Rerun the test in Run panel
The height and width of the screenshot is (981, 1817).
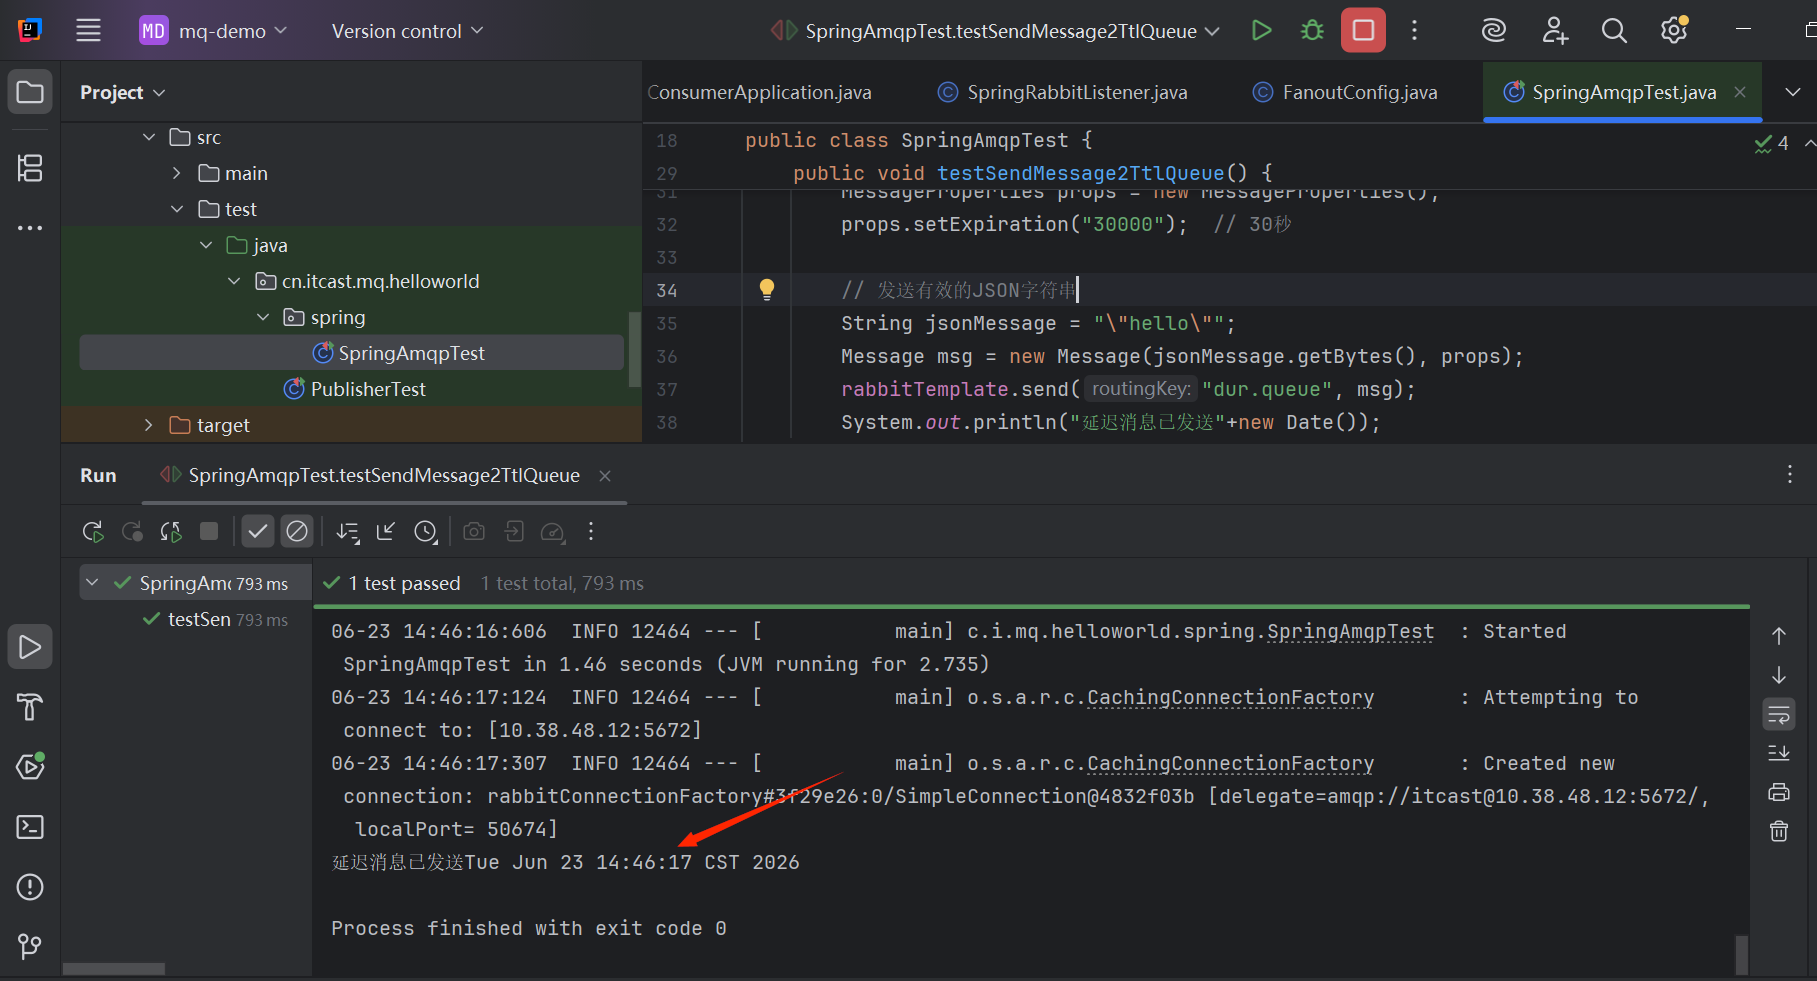pyautogui.click(x=93, y=532)
